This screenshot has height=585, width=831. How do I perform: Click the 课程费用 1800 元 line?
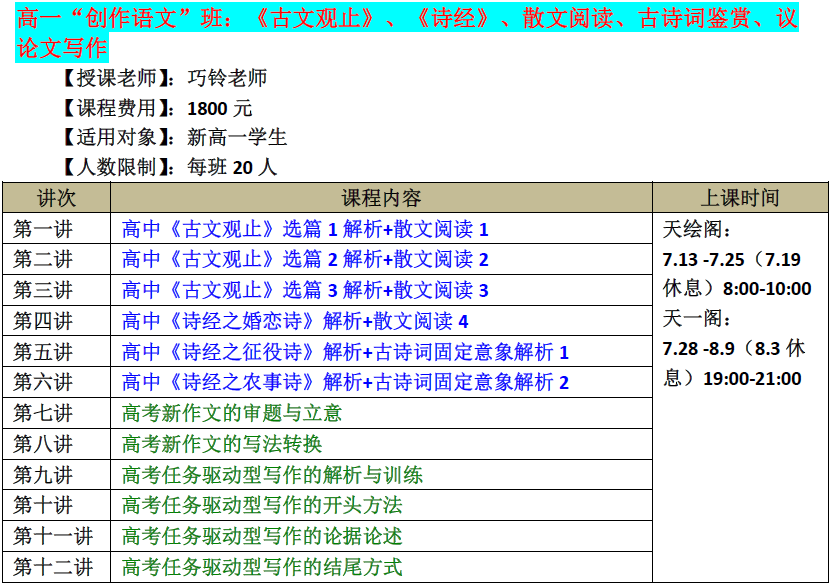pyautogui.click(x=156, y=108)
